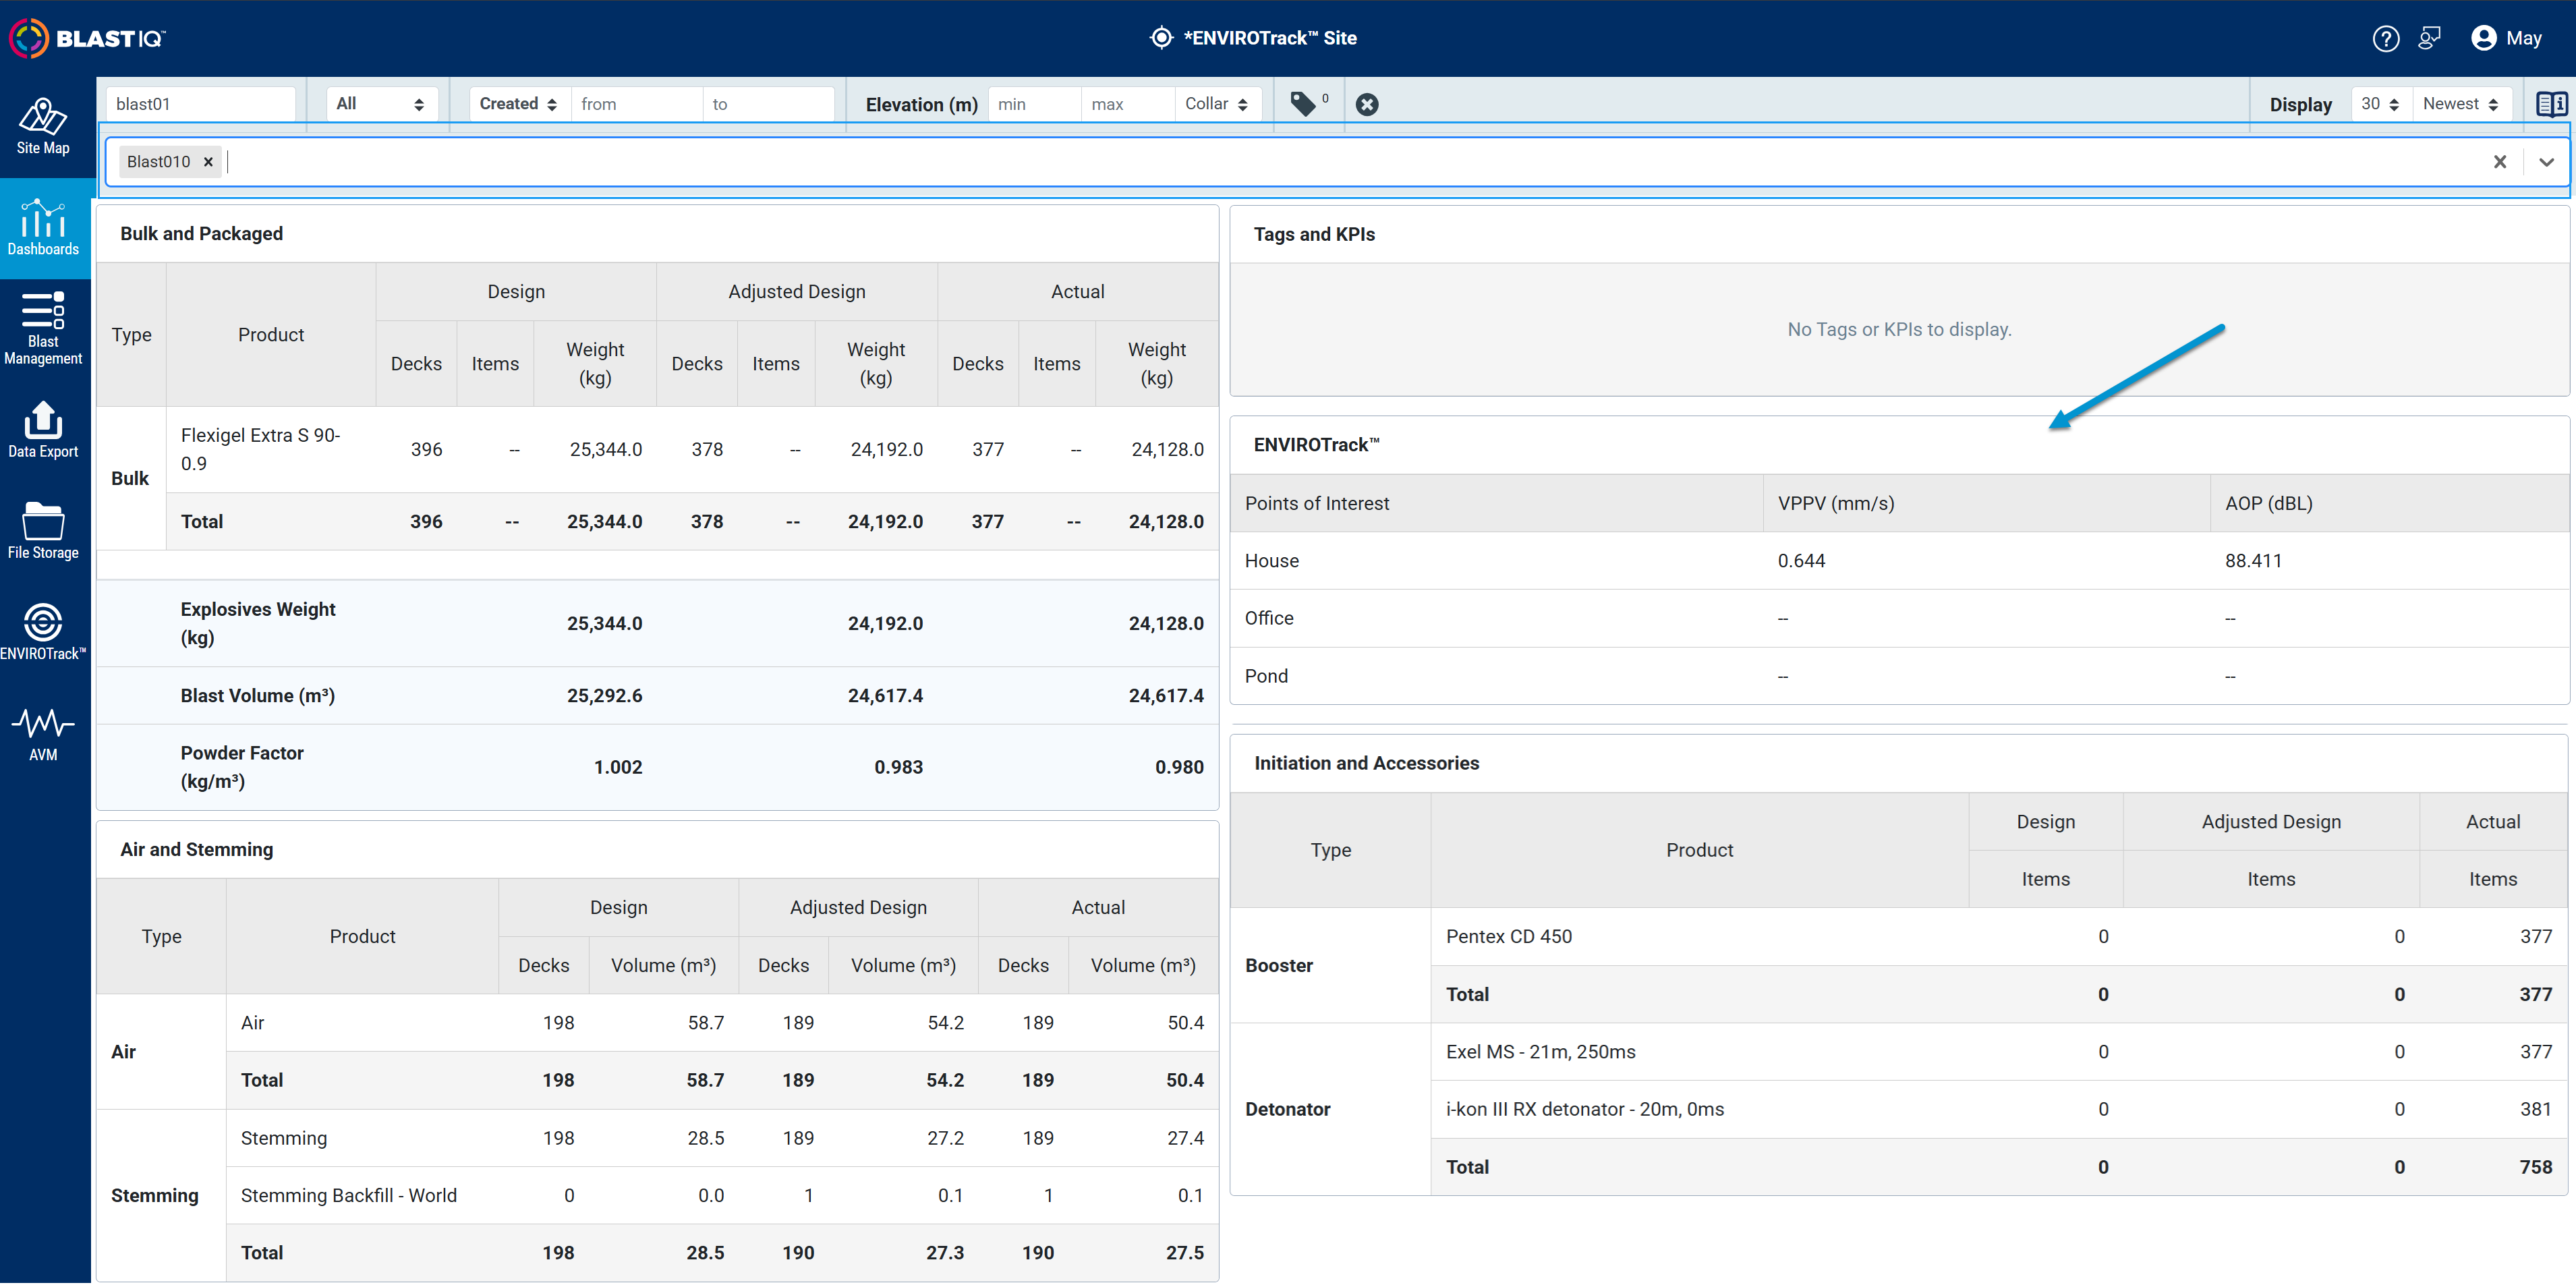
Task: Click the 'from' date field
Action: tap(636, 104)
